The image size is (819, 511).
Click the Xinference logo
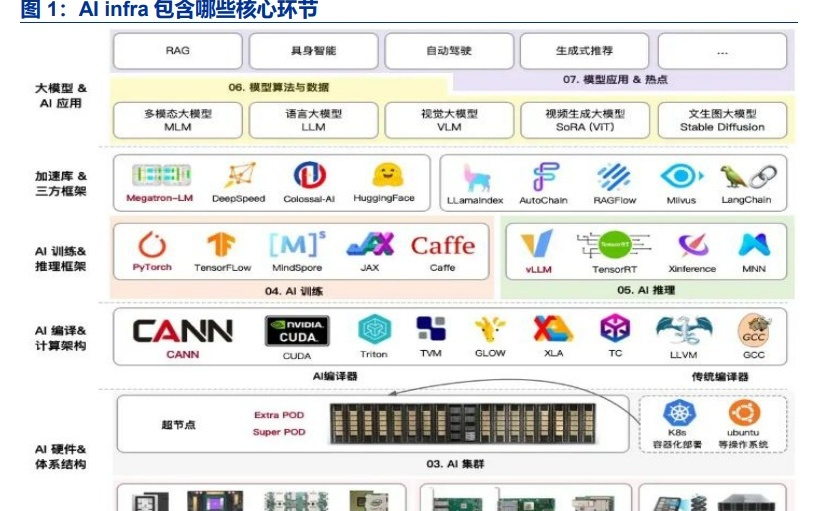pos(693,245)
